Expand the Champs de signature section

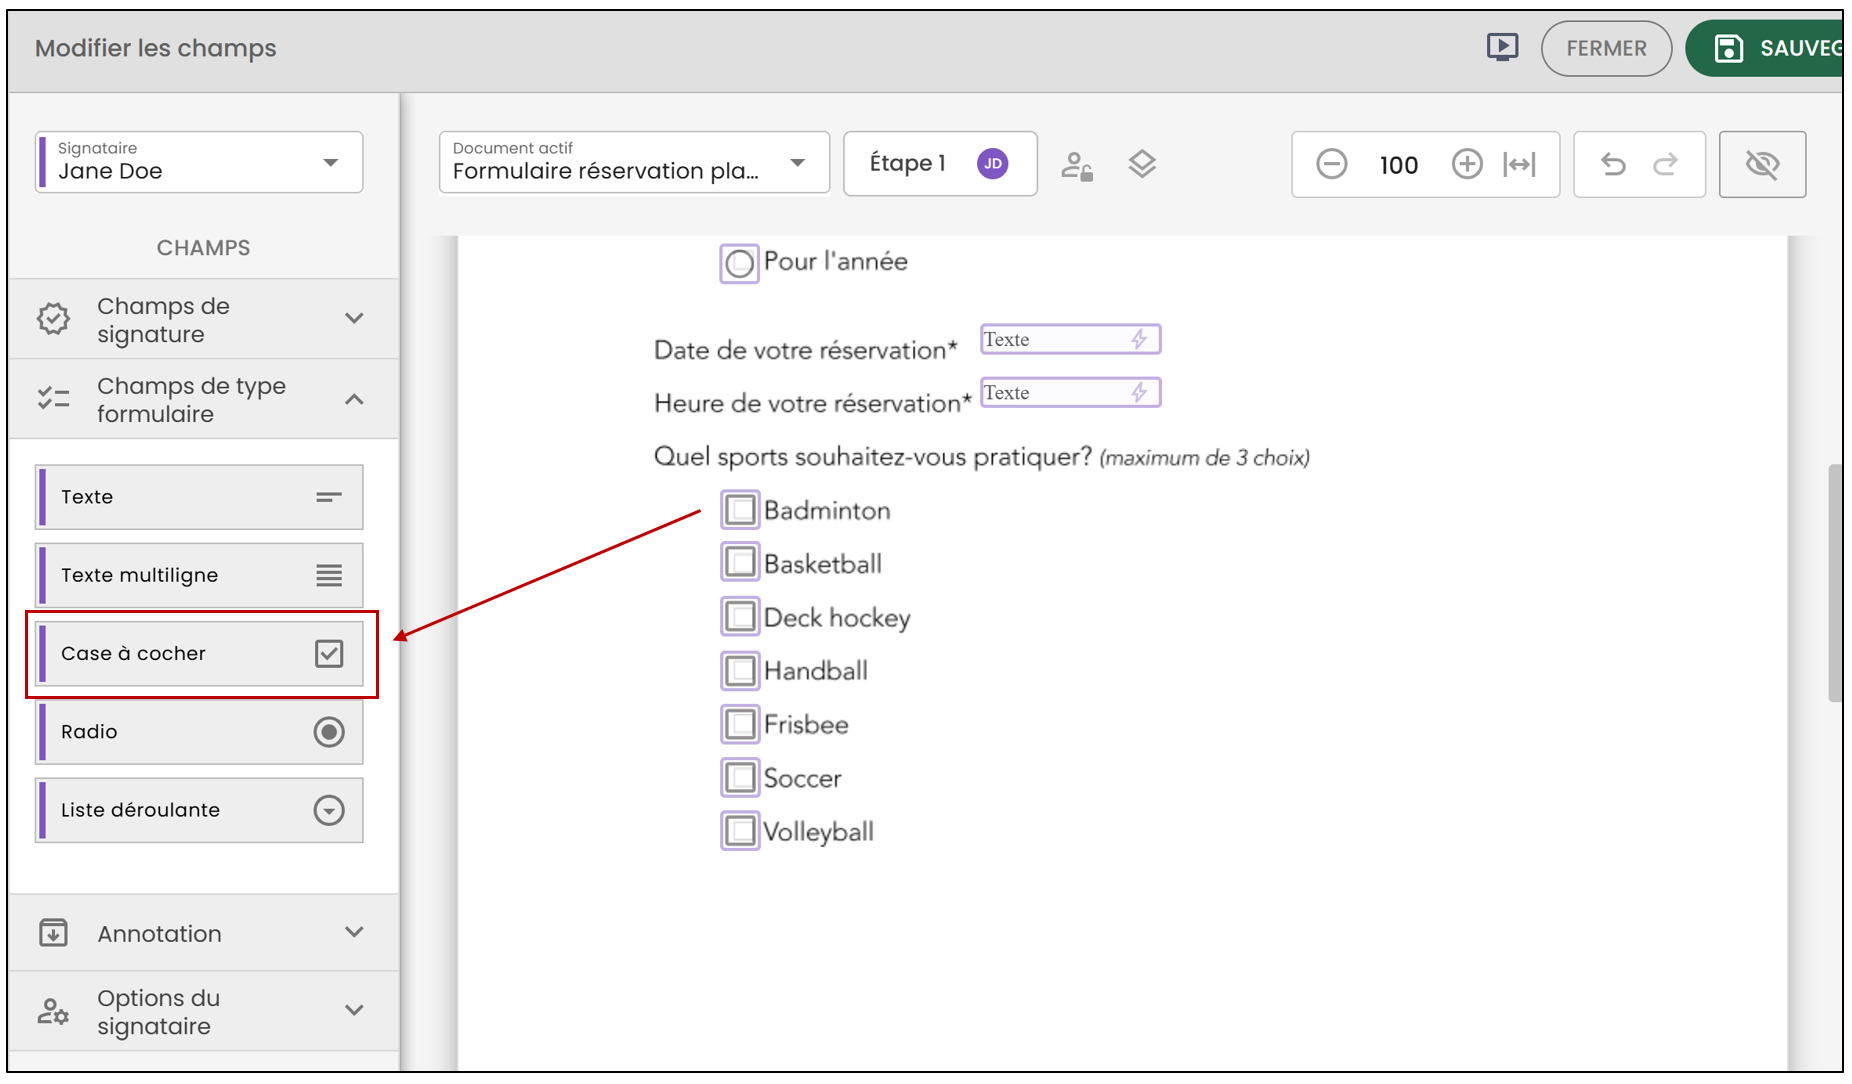pos(203,319)
